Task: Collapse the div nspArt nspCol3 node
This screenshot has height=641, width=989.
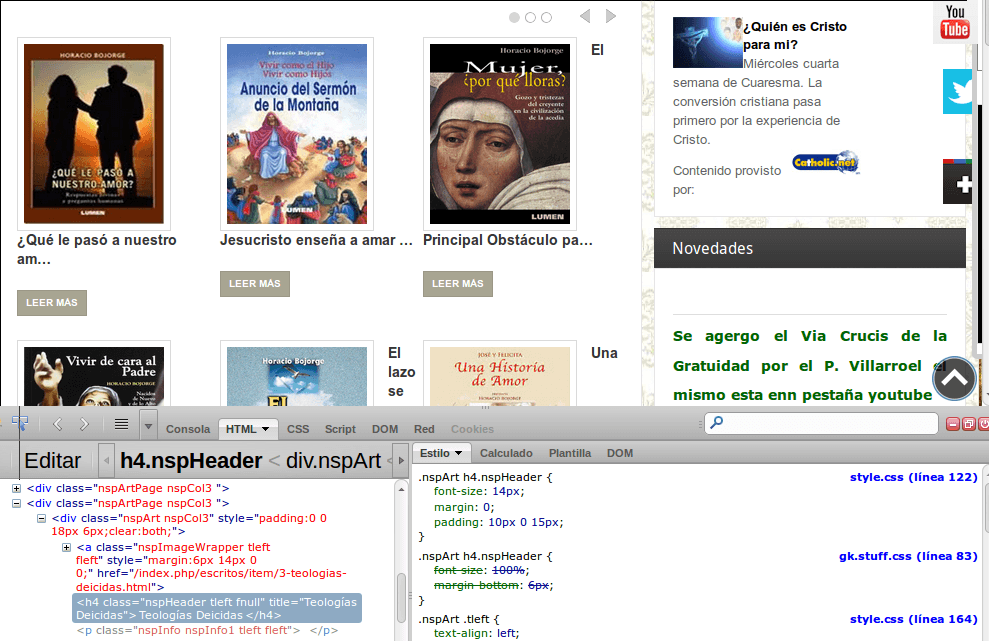Action: pyautogui.click(x=41, y=519)
